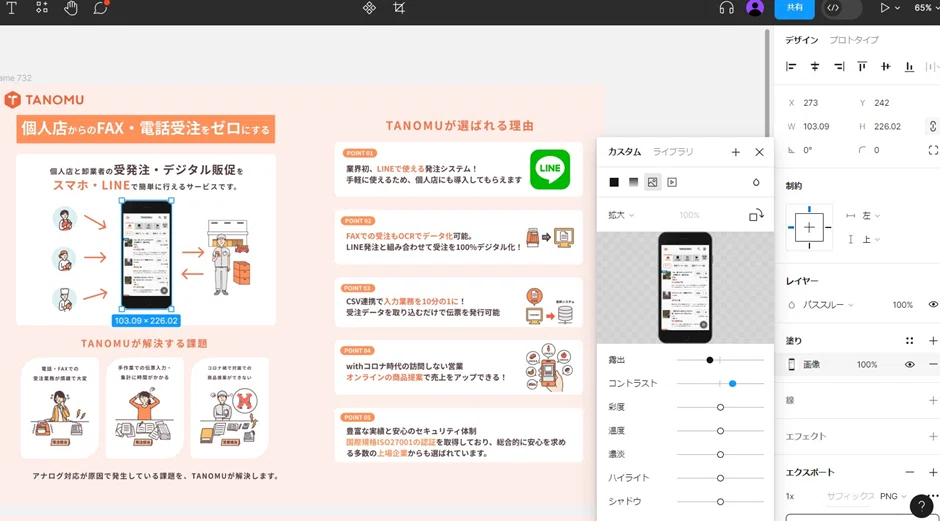Close the image fill popup
The image size is (940, 521).
pyautogui.click(x=760, y=152)
